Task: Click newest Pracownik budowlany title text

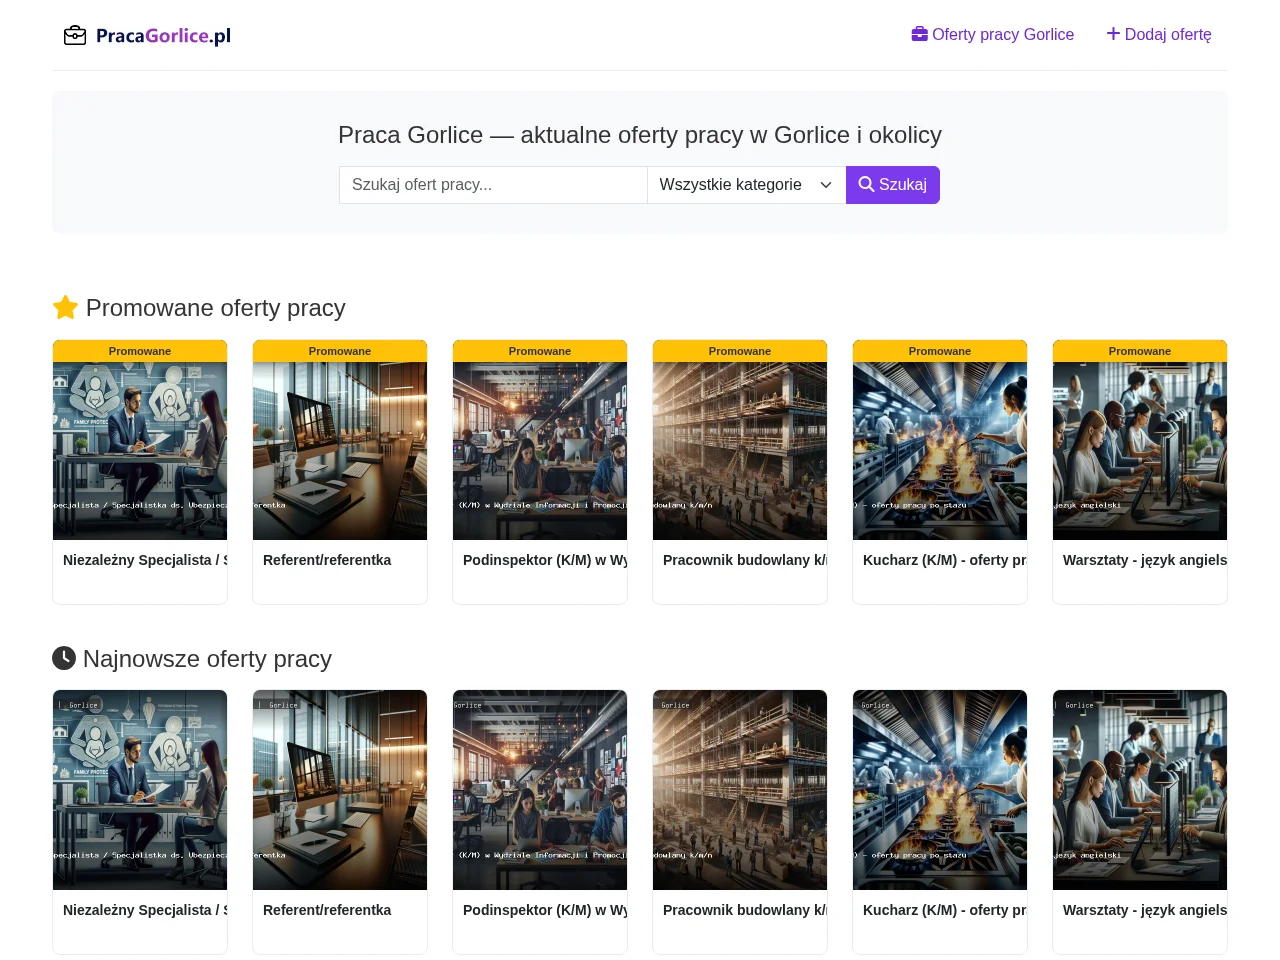Action: pos(745,910)
